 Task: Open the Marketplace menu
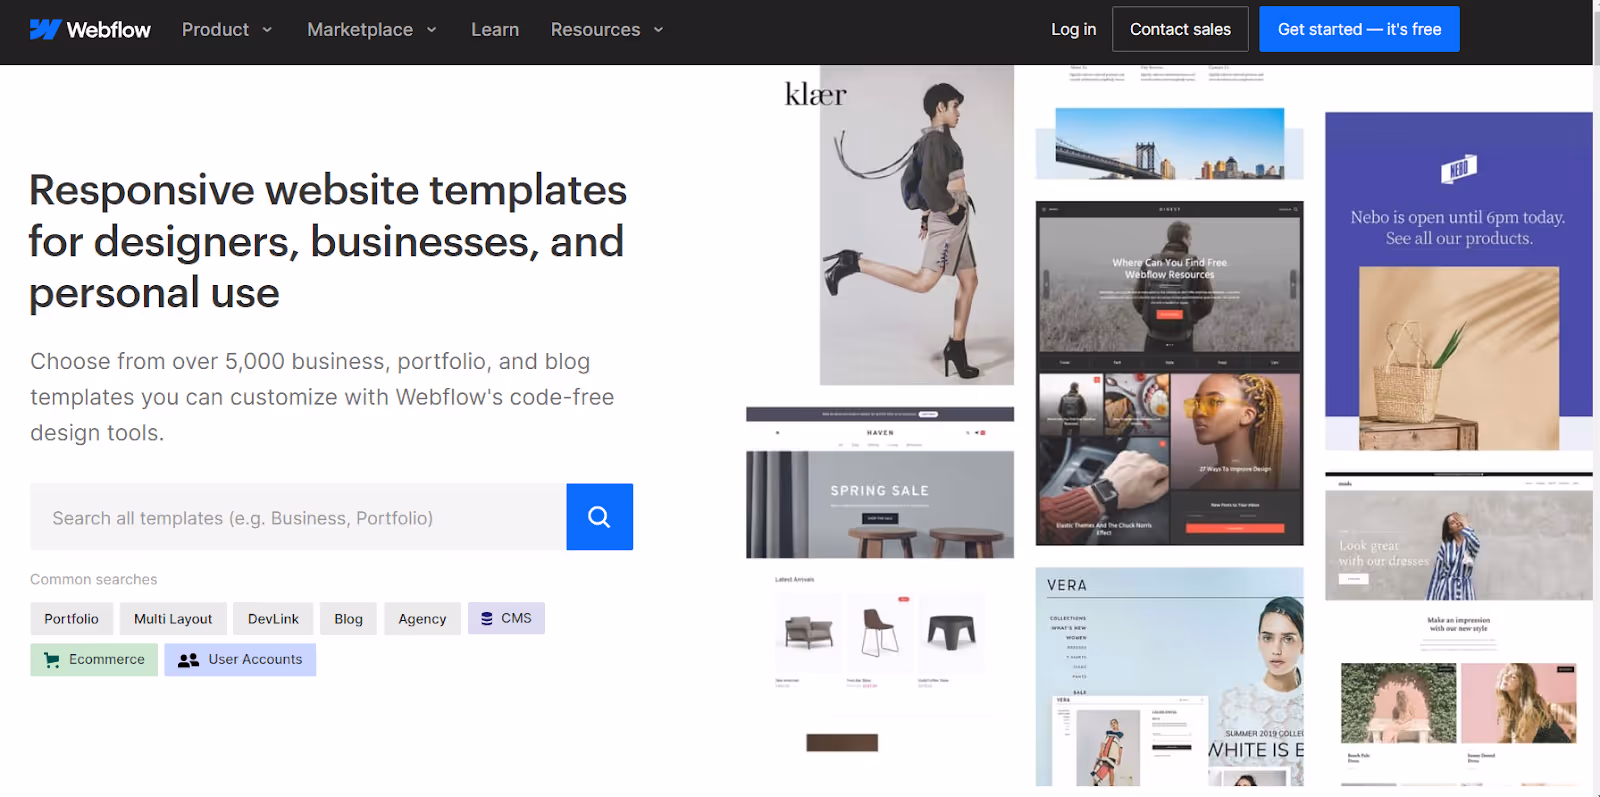(372, 30)
